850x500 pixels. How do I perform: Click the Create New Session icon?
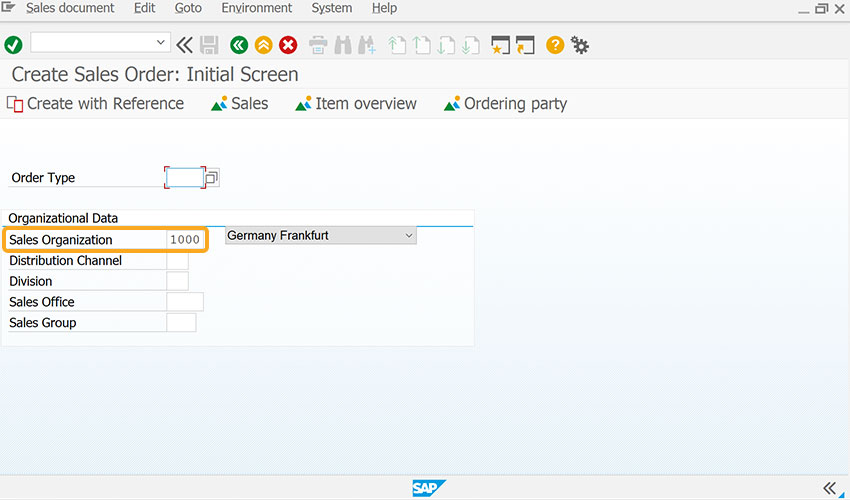coord(500,45)
